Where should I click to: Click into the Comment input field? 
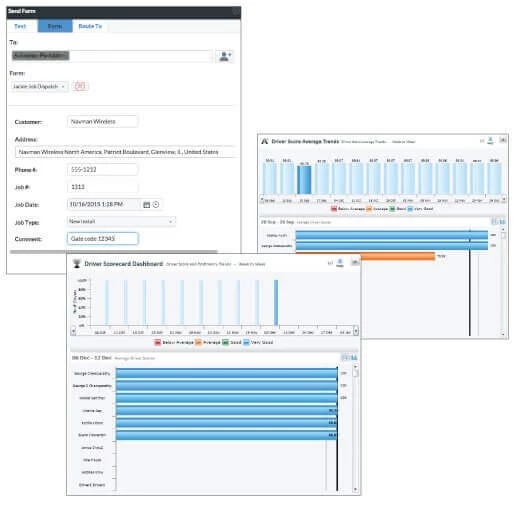point(103,239)
